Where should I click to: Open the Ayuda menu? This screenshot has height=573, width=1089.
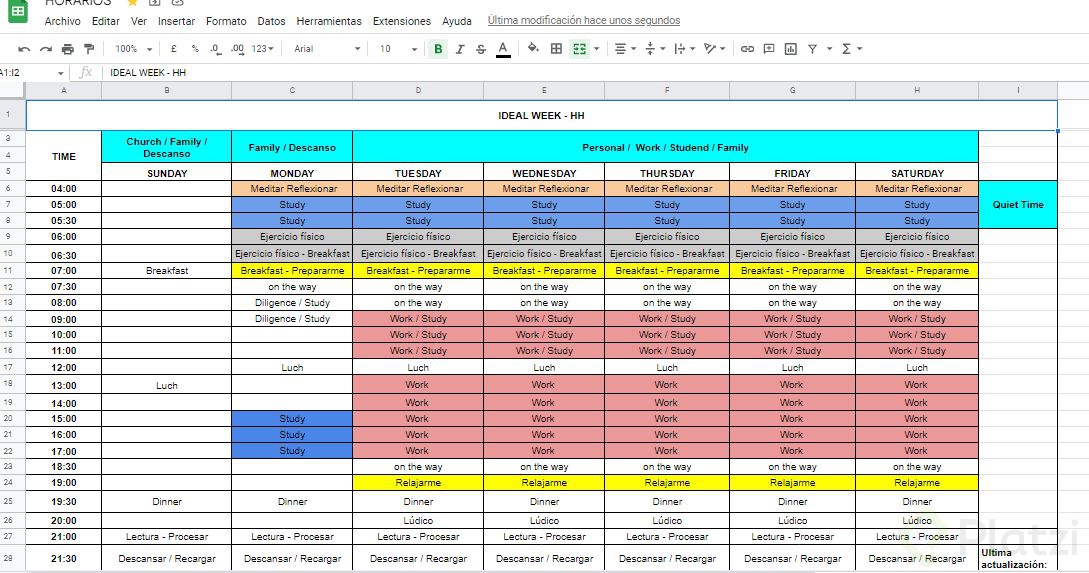pyautogui.click(x=457, y=21)
